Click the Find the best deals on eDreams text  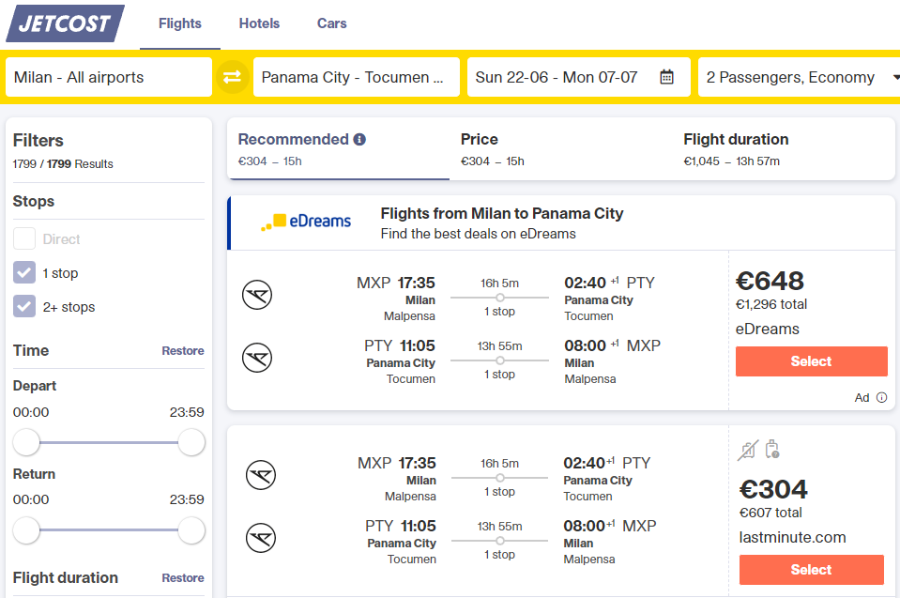478,234
